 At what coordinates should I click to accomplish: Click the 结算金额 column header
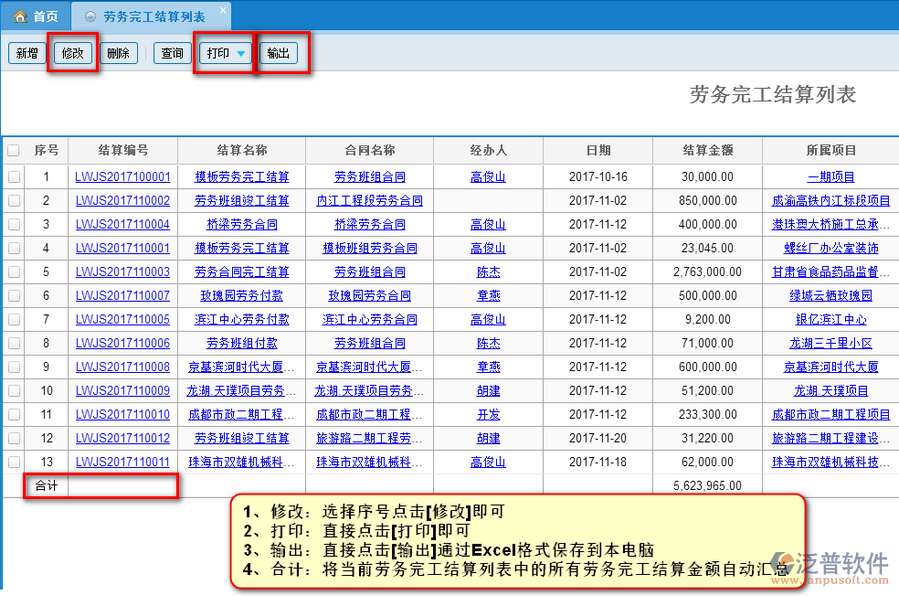coord(707,151)
